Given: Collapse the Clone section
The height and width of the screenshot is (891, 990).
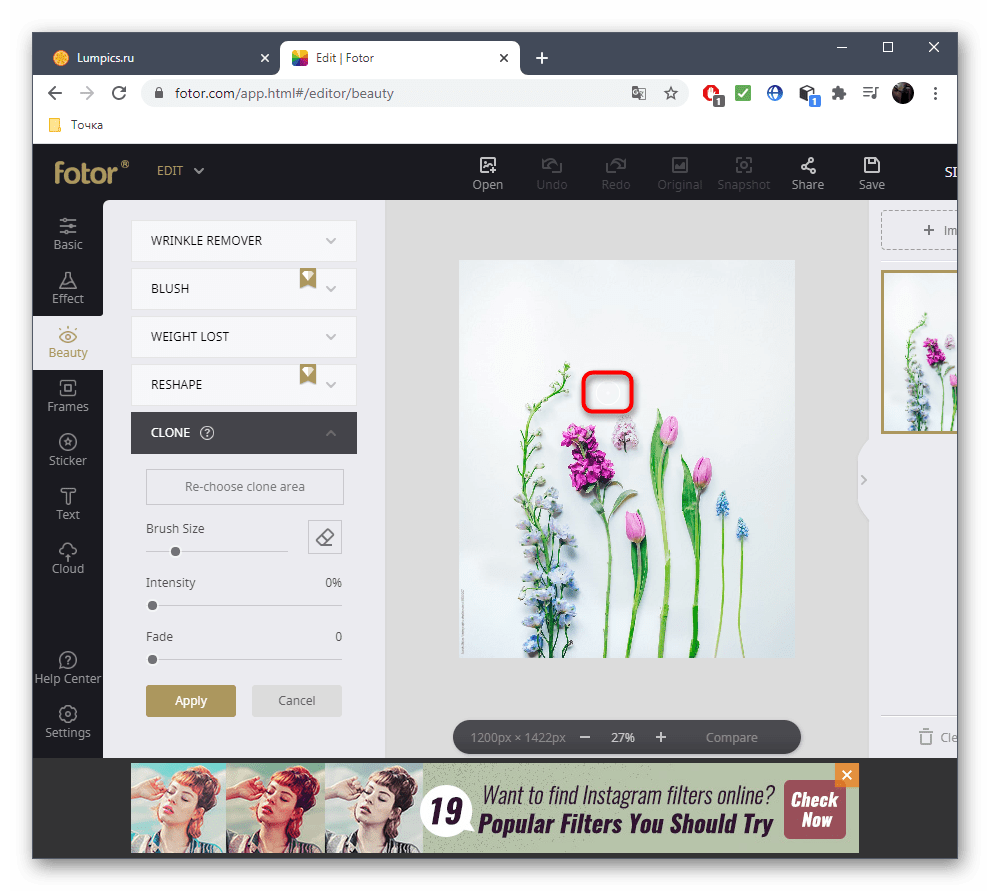Looking at the screenshot, I should pos(331,433).
